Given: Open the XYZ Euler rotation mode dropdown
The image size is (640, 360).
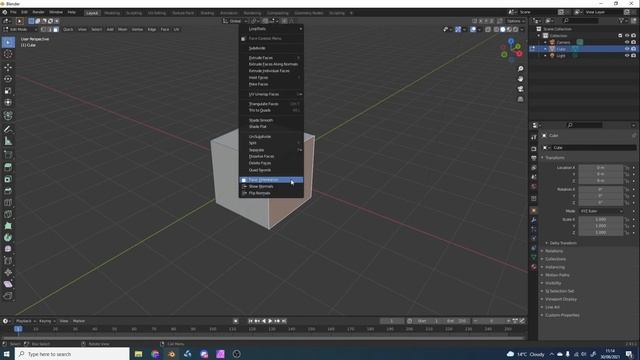Looking at the screenshot, I should point(601,211).
